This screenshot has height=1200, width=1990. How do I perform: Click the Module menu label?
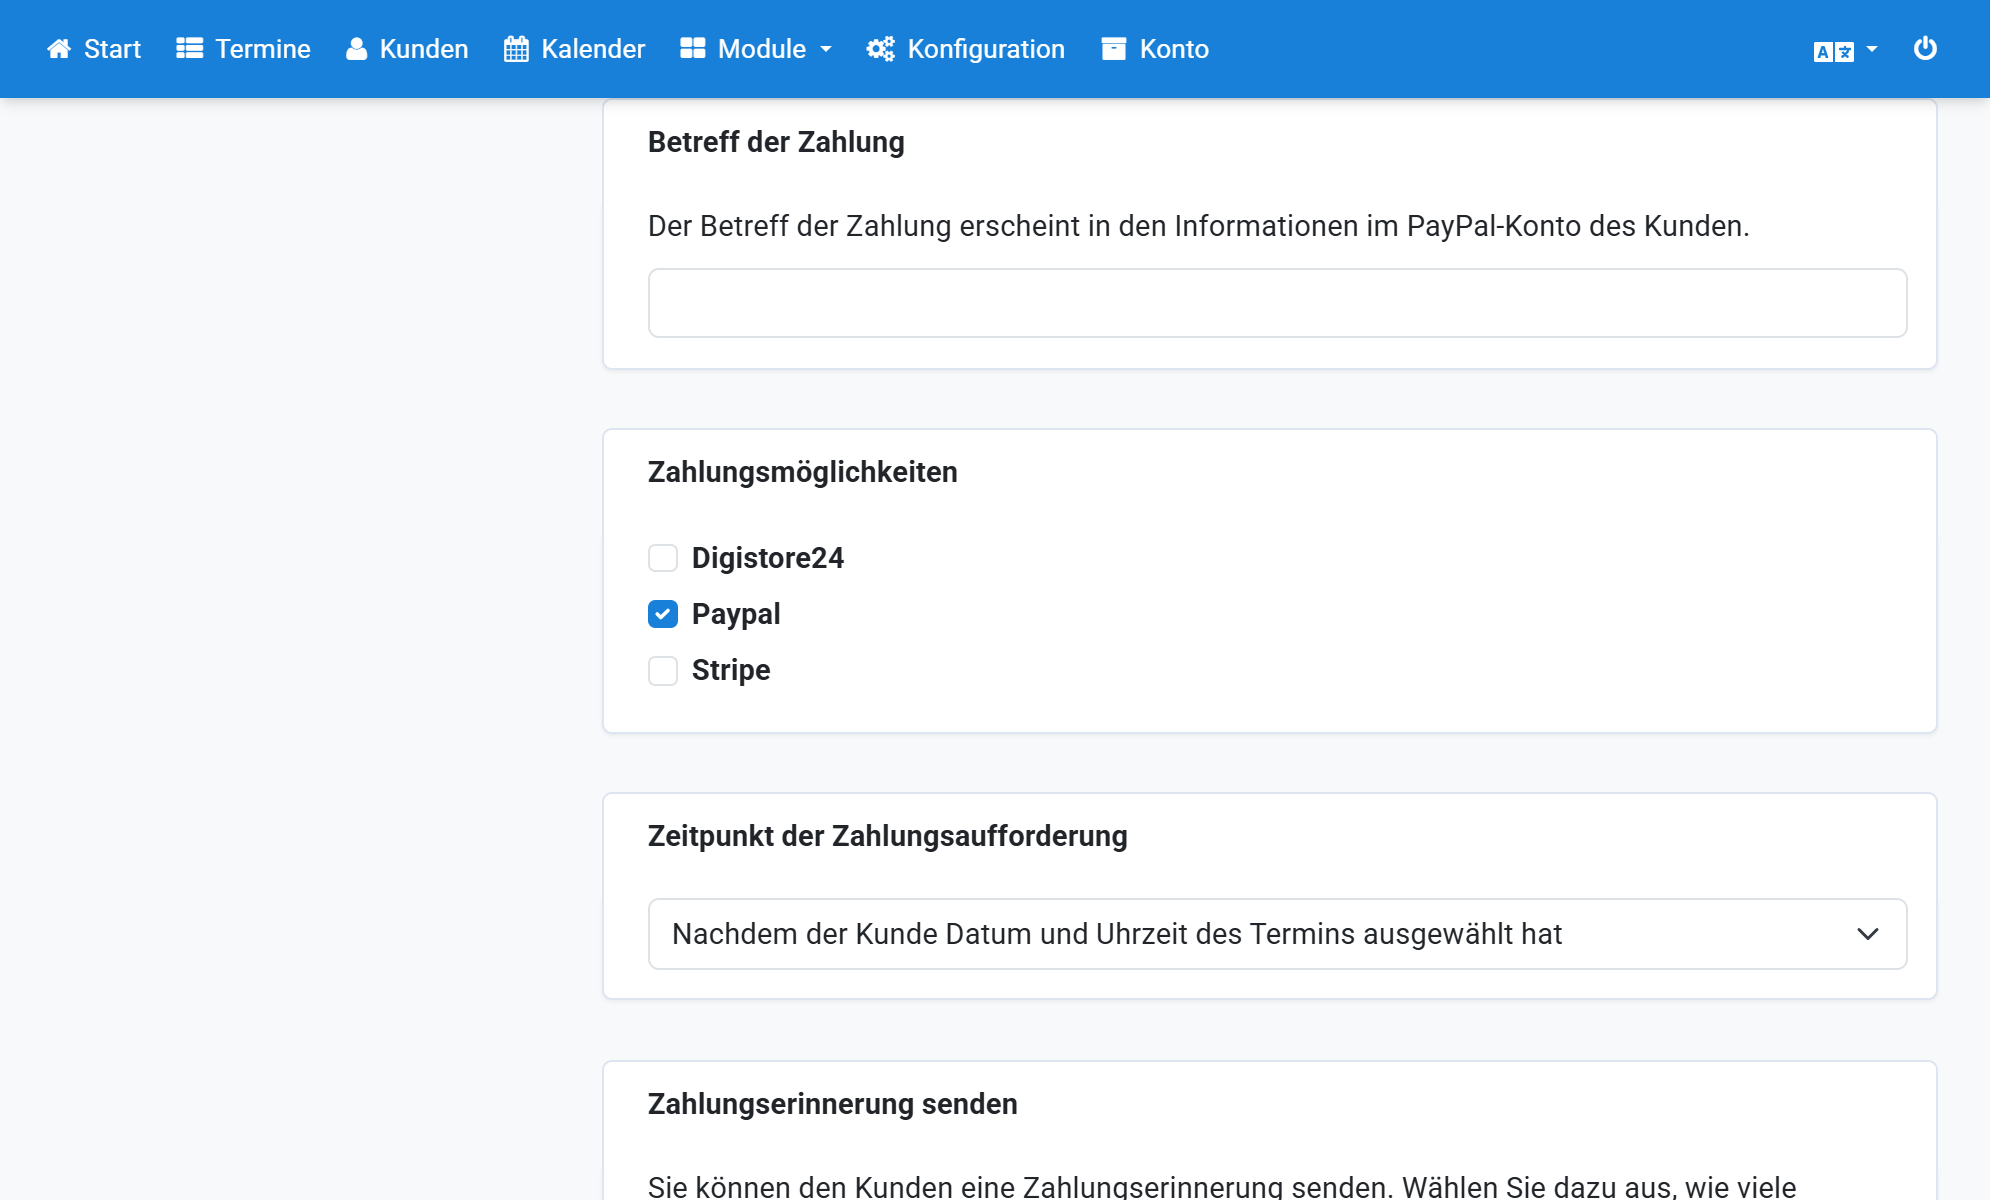click(762, 49)
